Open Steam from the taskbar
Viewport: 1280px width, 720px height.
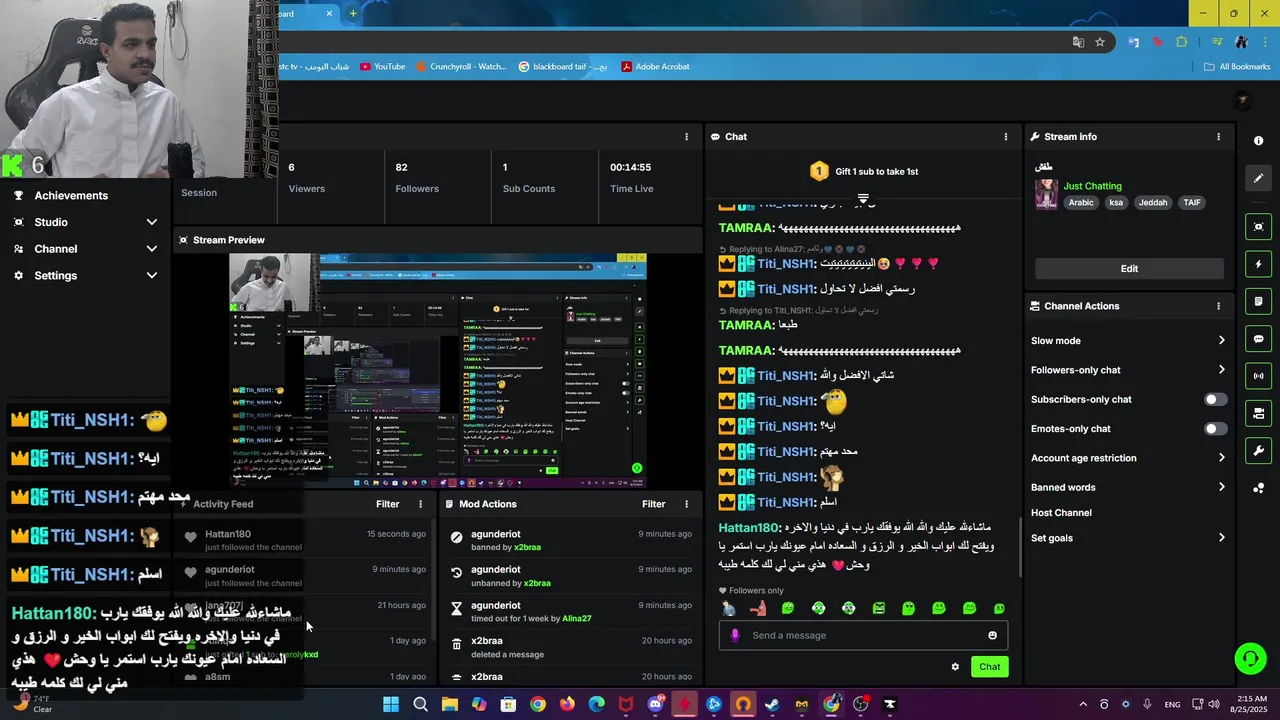coord(772,704)
